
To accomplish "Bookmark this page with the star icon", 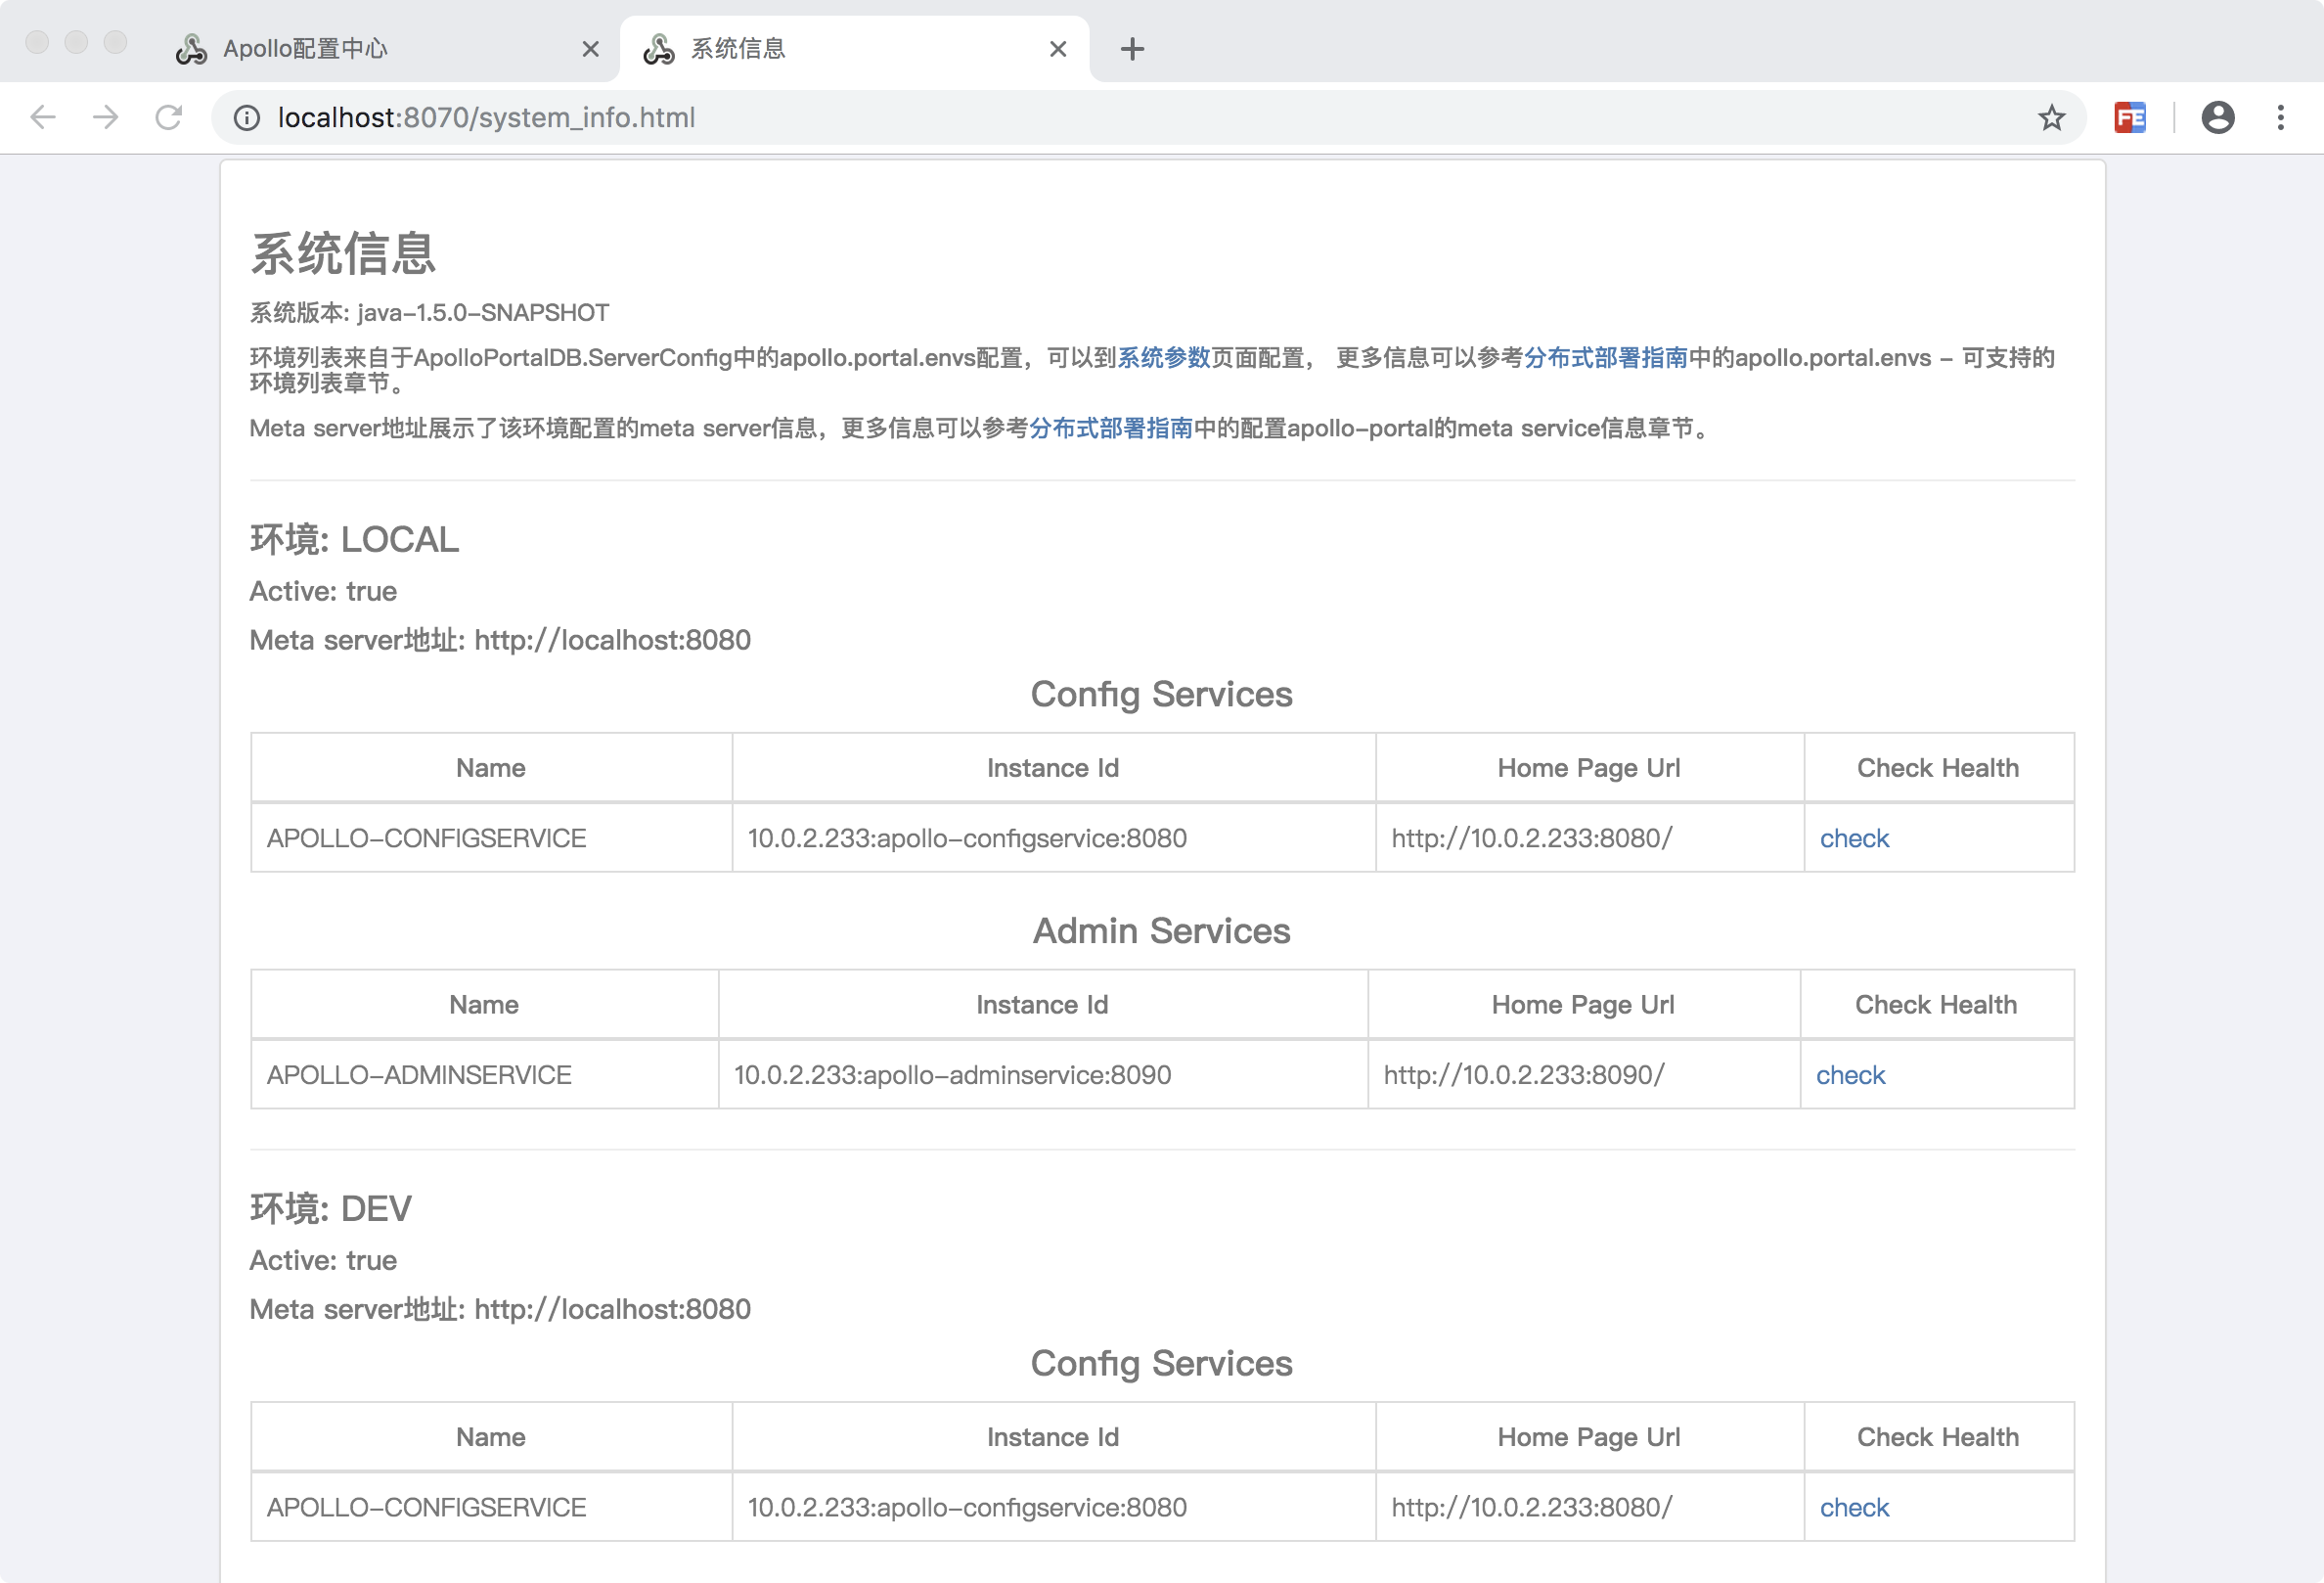I will pyautogui.click(x=2051, y=118).
